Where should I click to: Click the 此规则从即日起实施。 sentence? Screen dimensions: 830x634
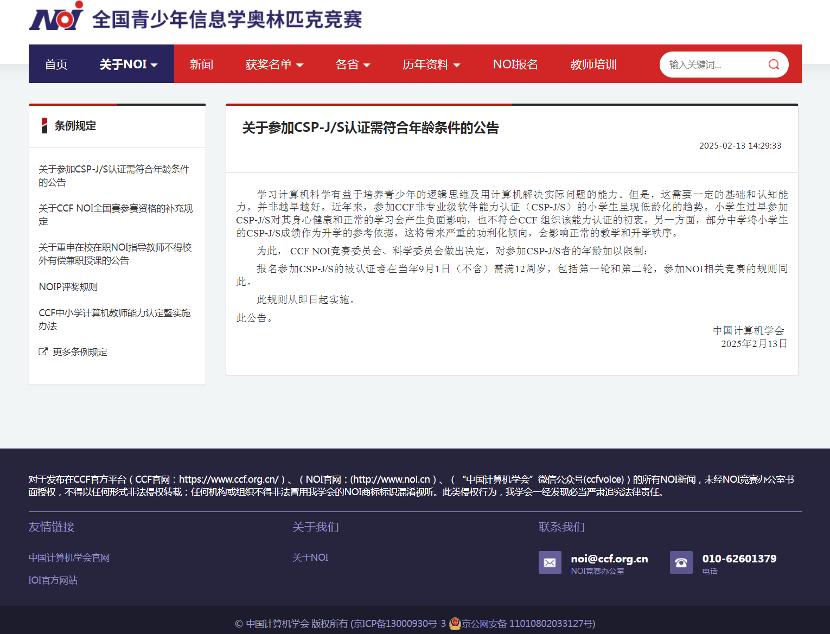305,300
